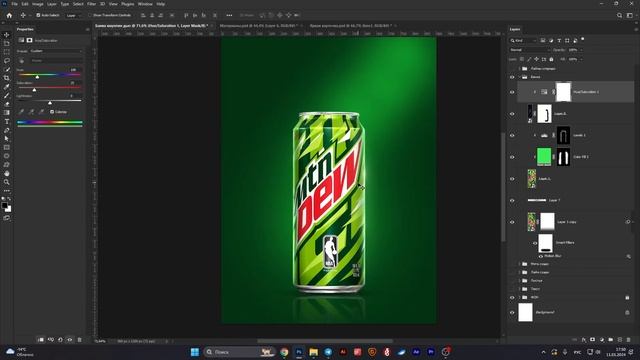Toggle Properties panel layer visibility eye icon
The width and height of the screenshot is (640, 360).
tap(70, 340)
